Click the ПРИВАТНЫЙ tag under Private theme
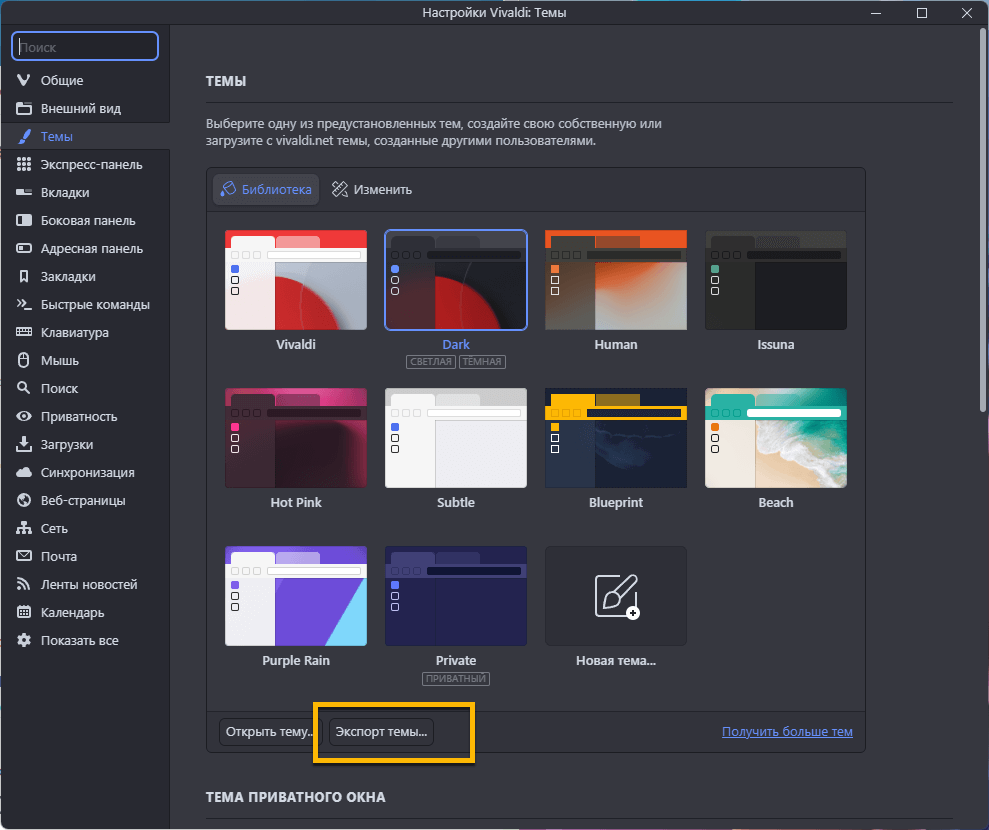The width and height of the screenshot is (989, 830). (x=456, y=679)
